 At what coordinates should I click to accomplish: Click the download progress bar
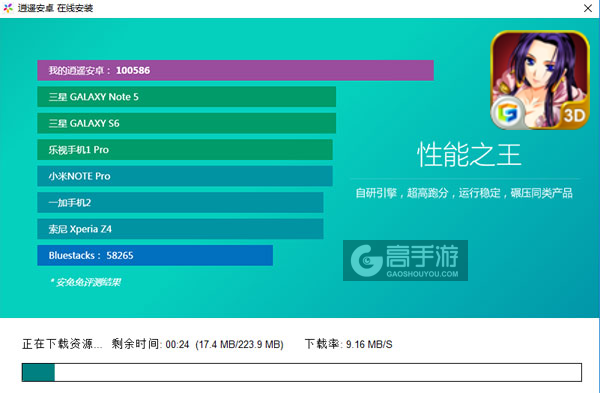pos(302,372)
